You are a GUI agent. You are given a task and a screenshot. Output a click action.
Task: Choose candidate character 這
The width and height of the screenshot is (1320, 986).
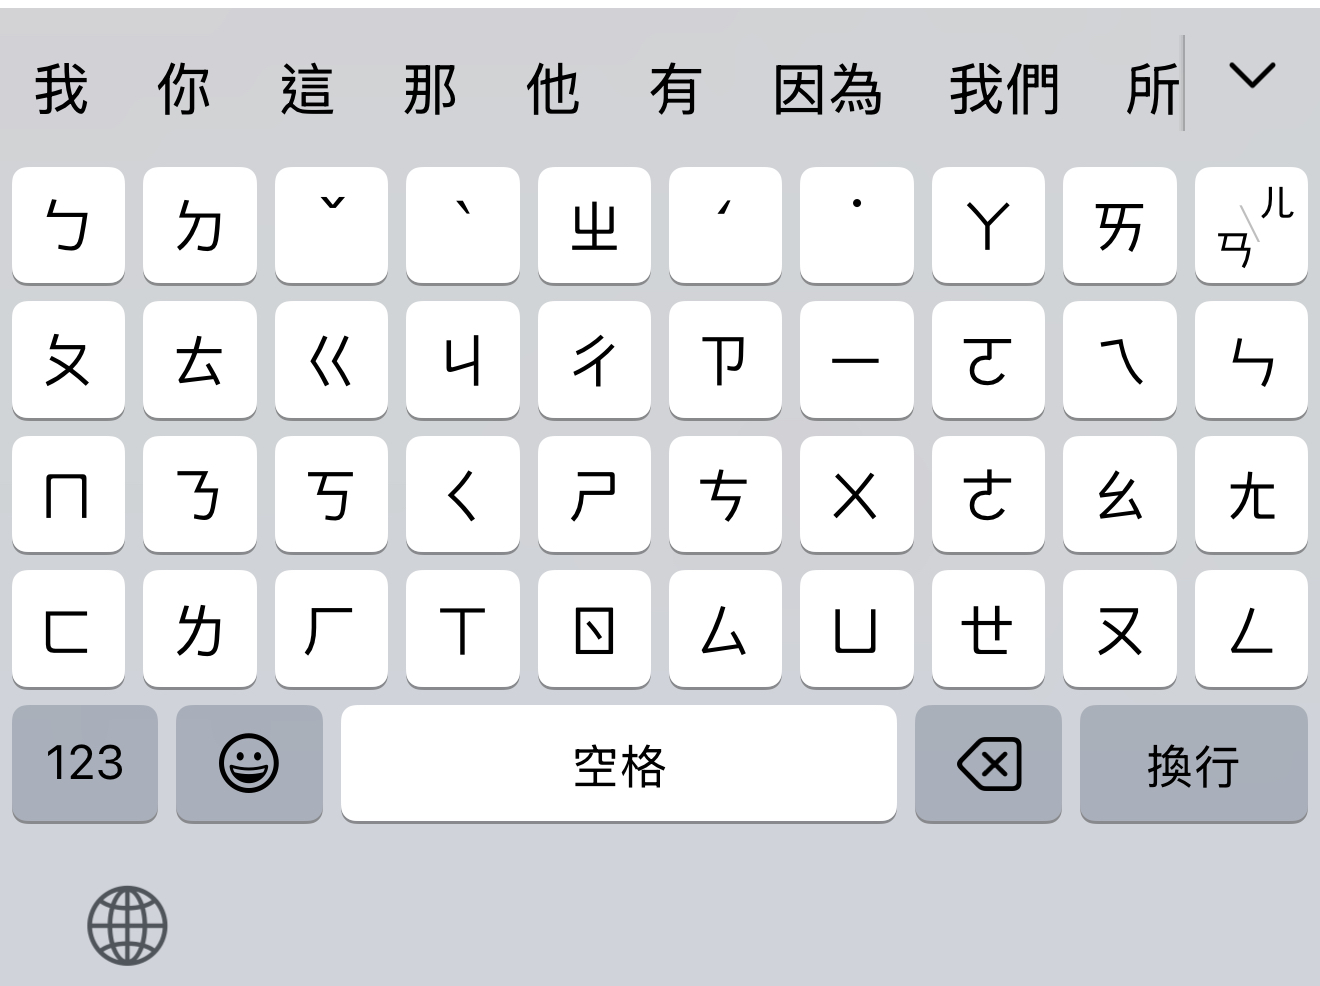[x=307, y=89]
